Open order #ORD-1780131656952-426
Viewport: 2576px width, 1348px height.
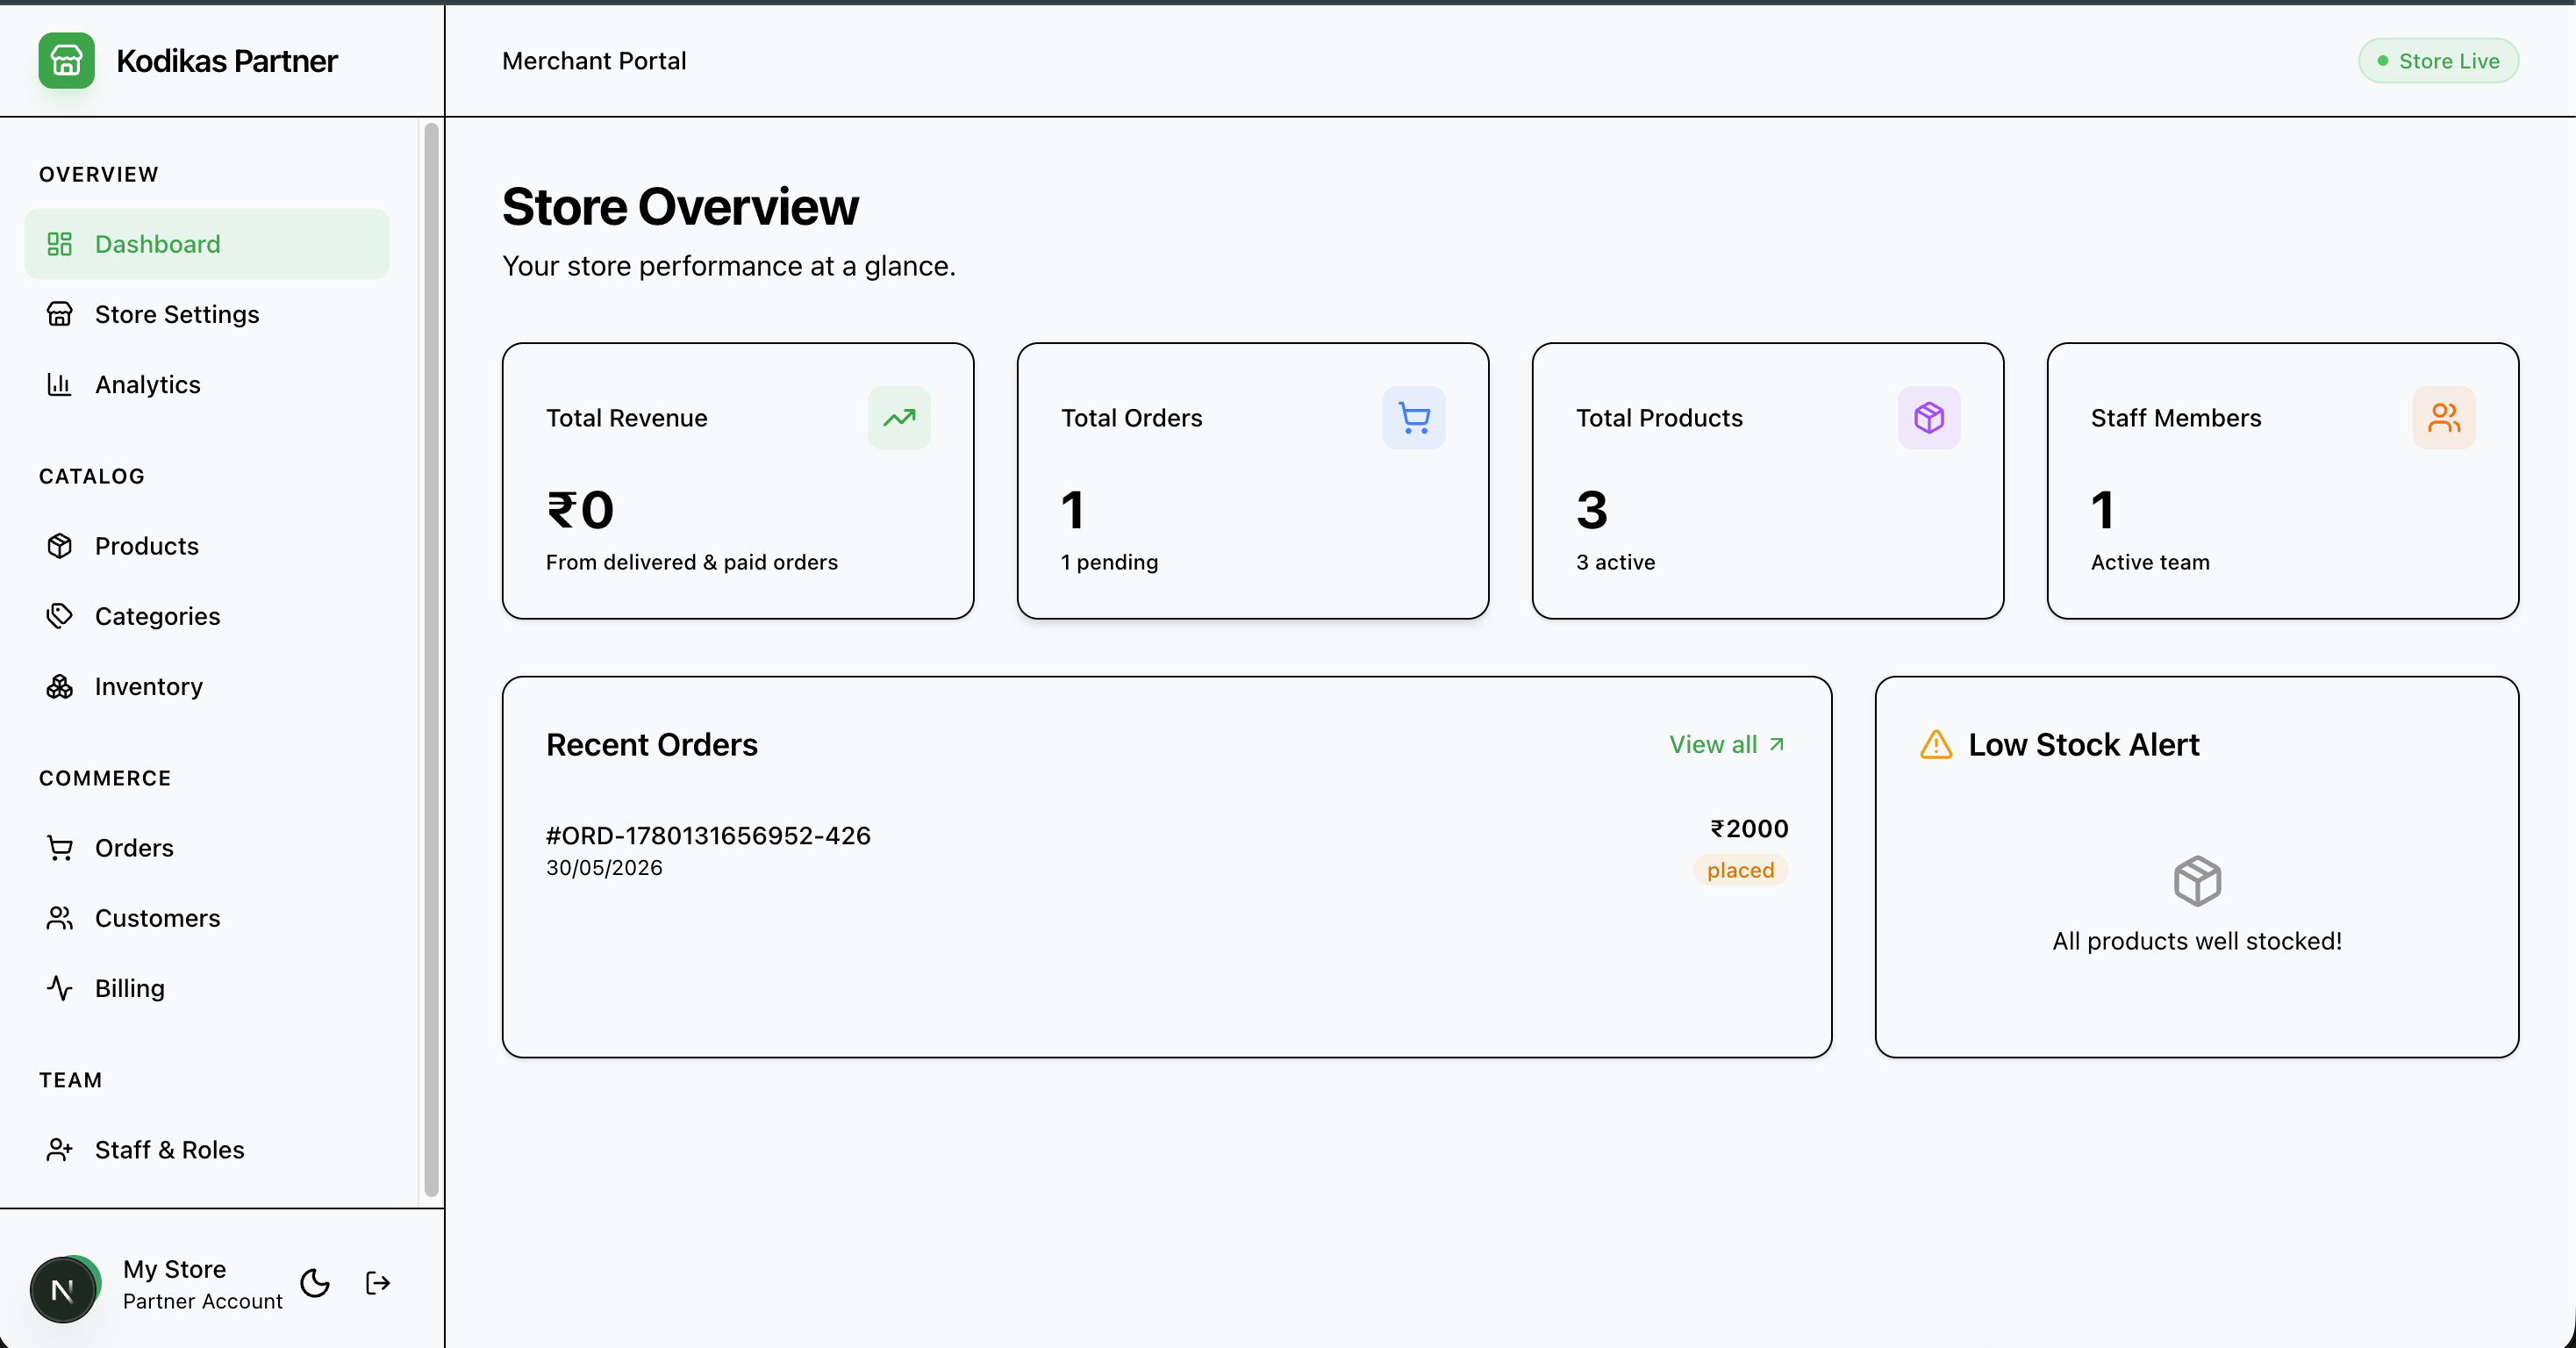point(708,835)
